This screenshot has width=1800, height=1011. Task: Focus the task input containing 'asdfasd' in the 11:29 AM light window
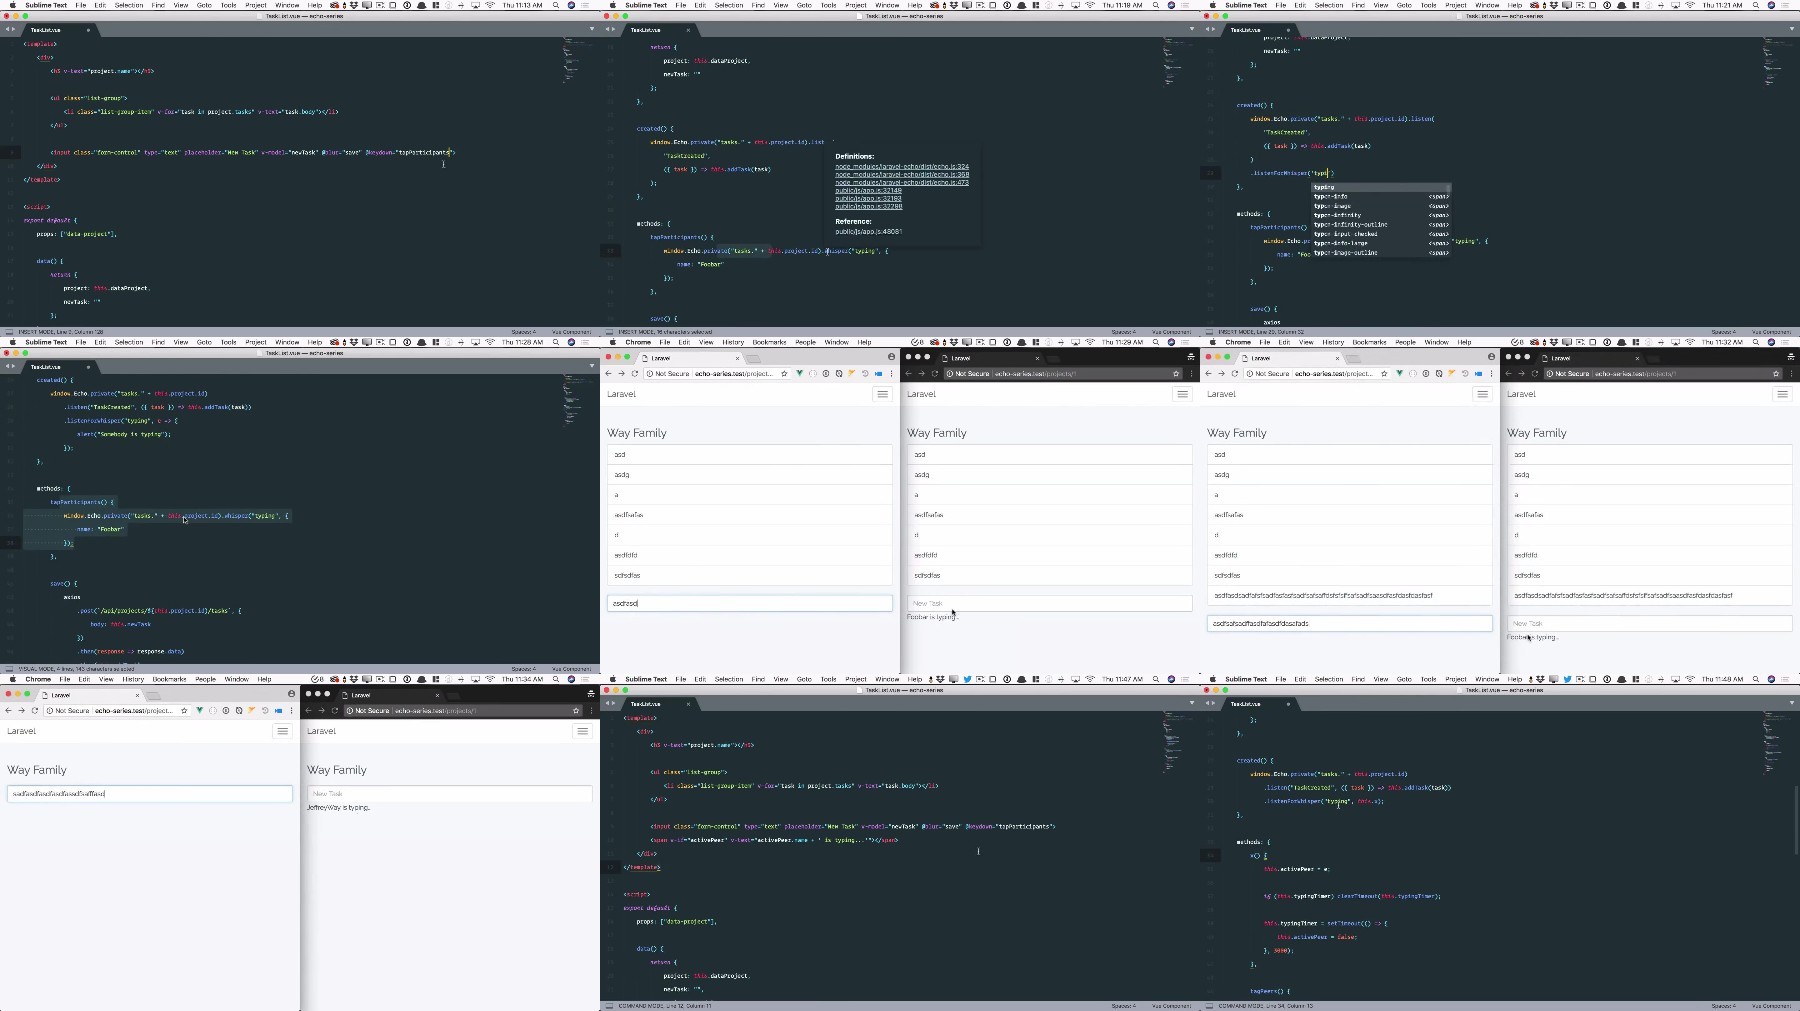pos(749,603)
